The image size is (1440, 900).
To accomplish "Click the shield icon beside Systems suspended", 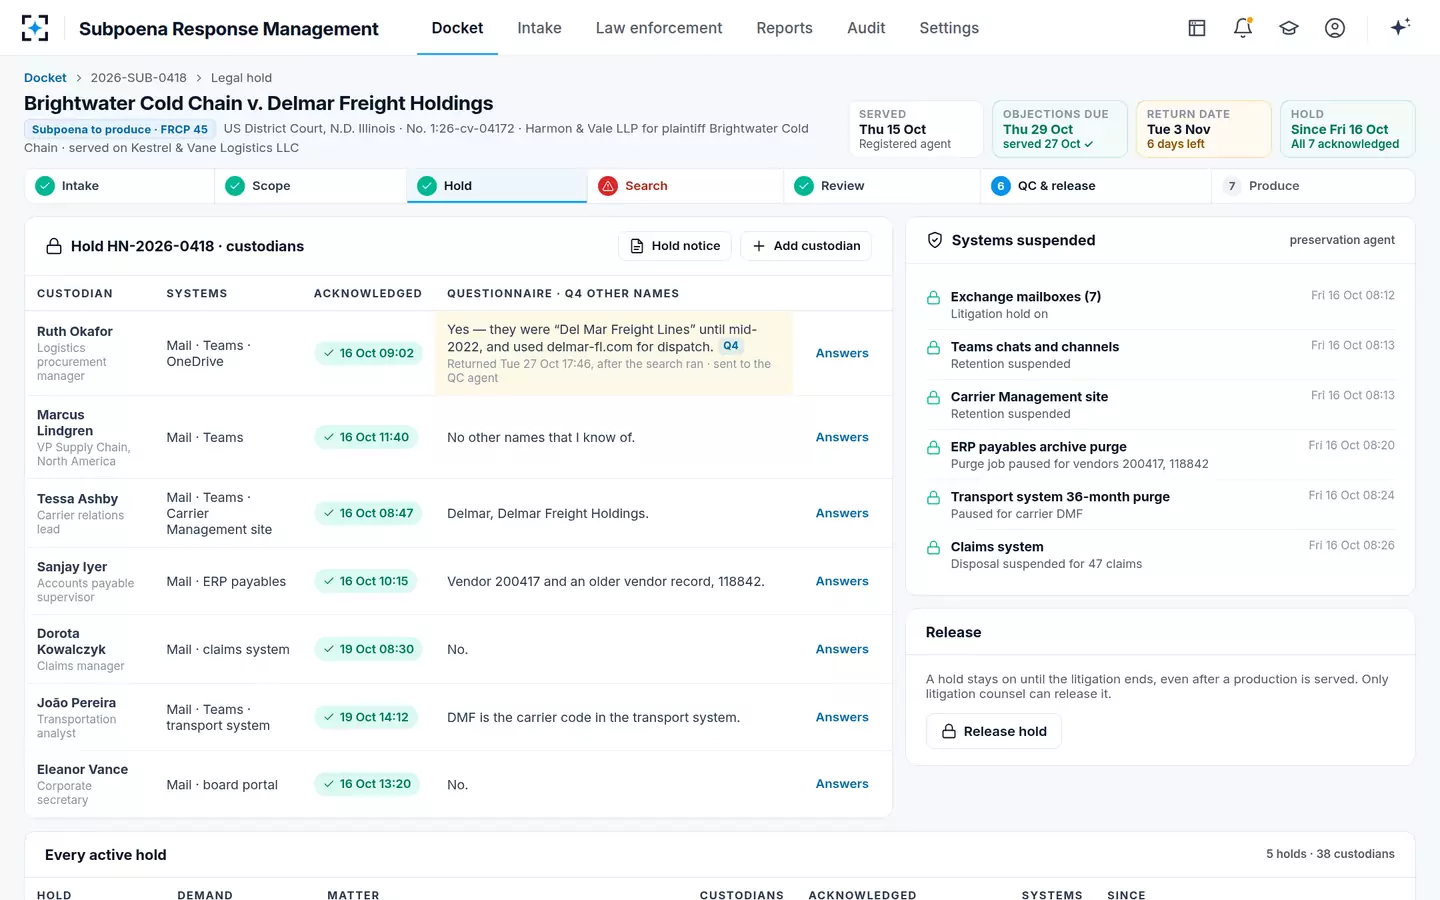I will click(935, 240).
